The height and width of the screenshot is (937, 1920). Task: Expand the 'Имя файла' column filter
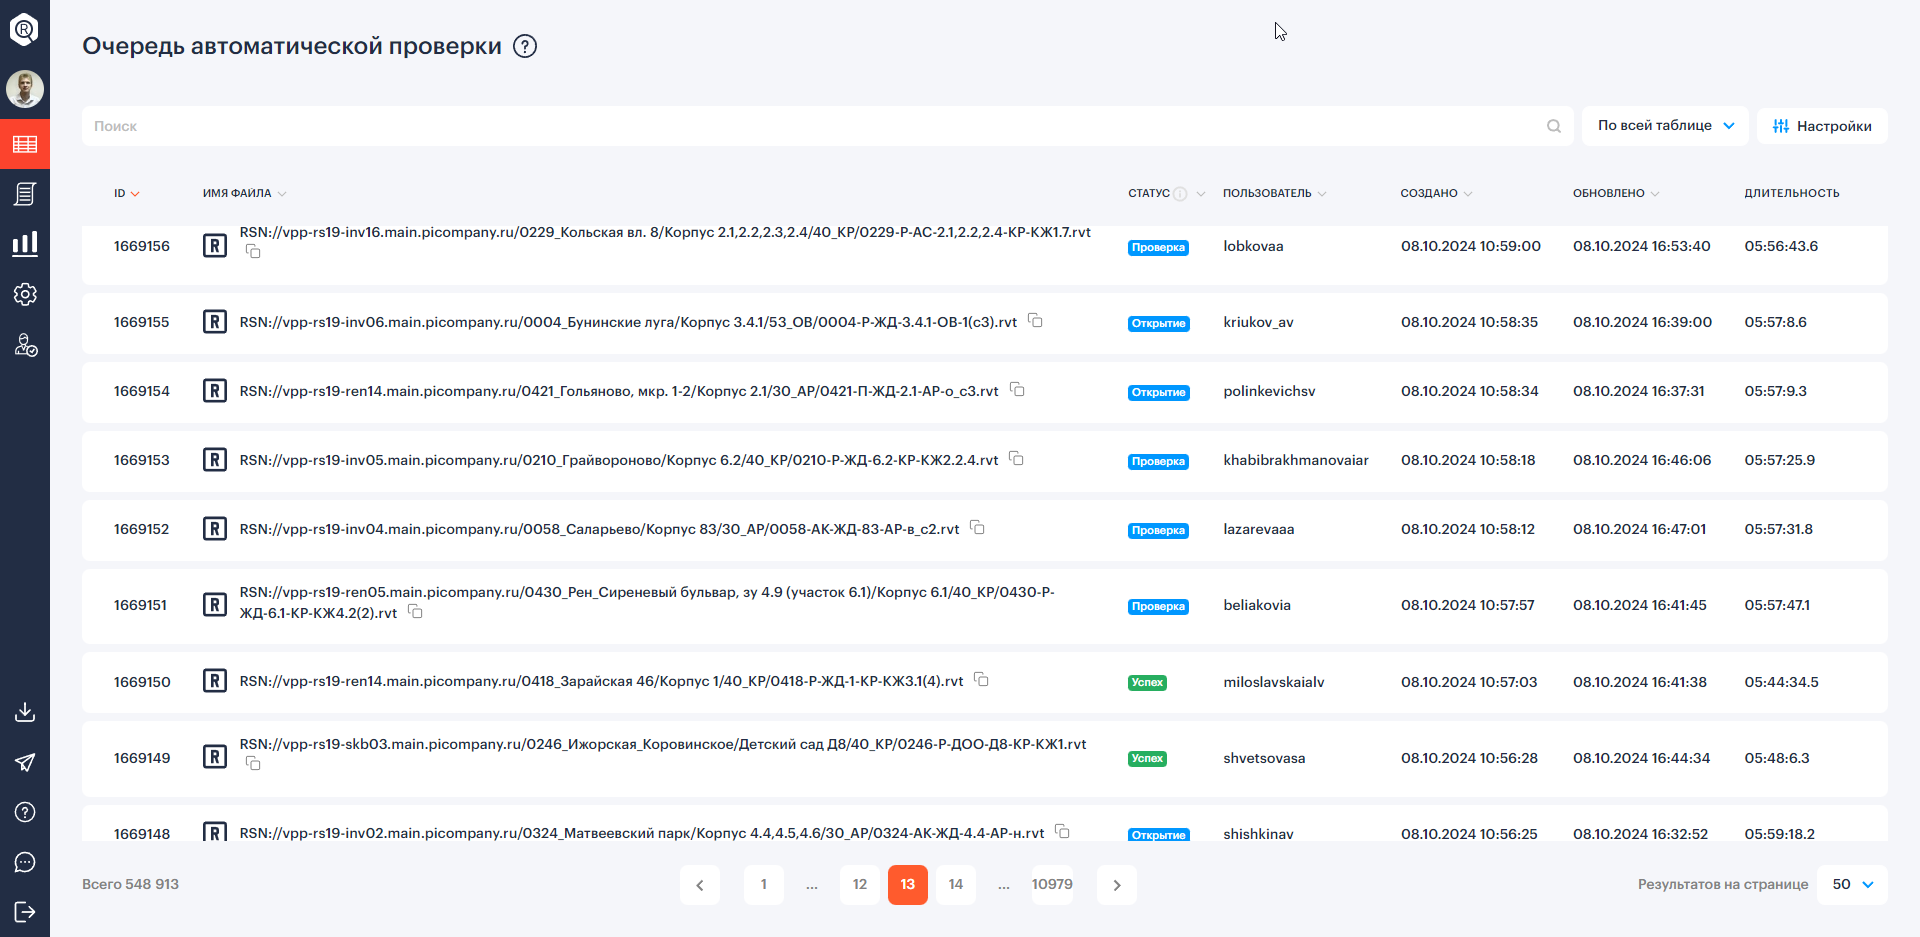[x=282, y=194]
